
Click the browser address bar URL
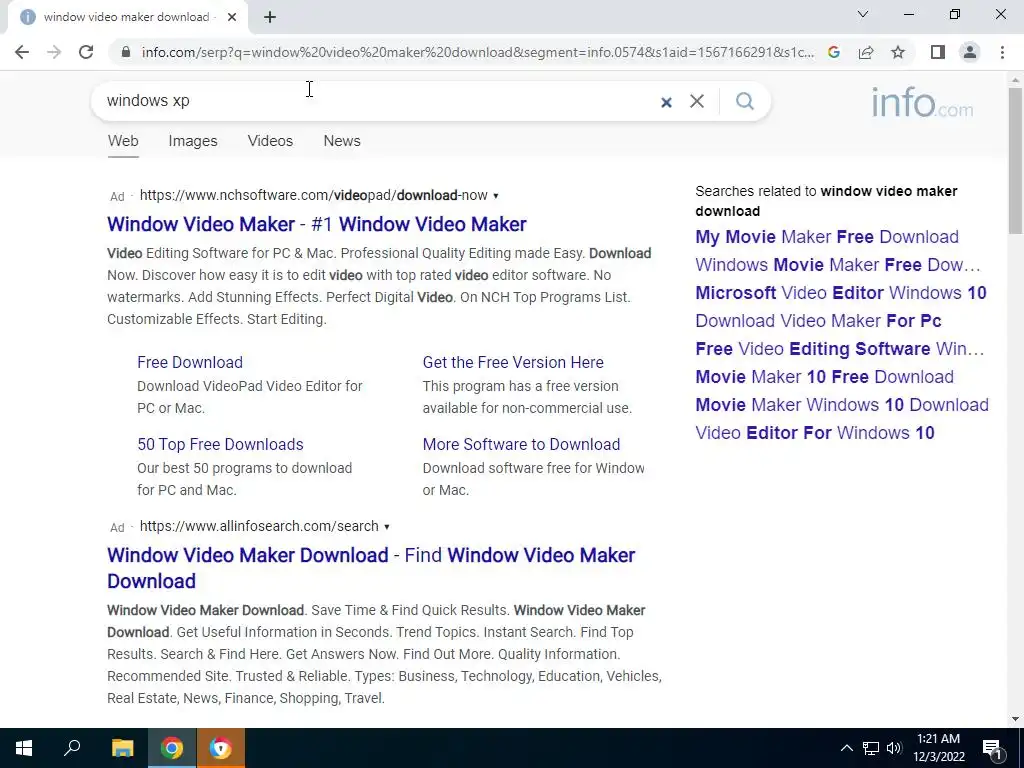point(477,52)
